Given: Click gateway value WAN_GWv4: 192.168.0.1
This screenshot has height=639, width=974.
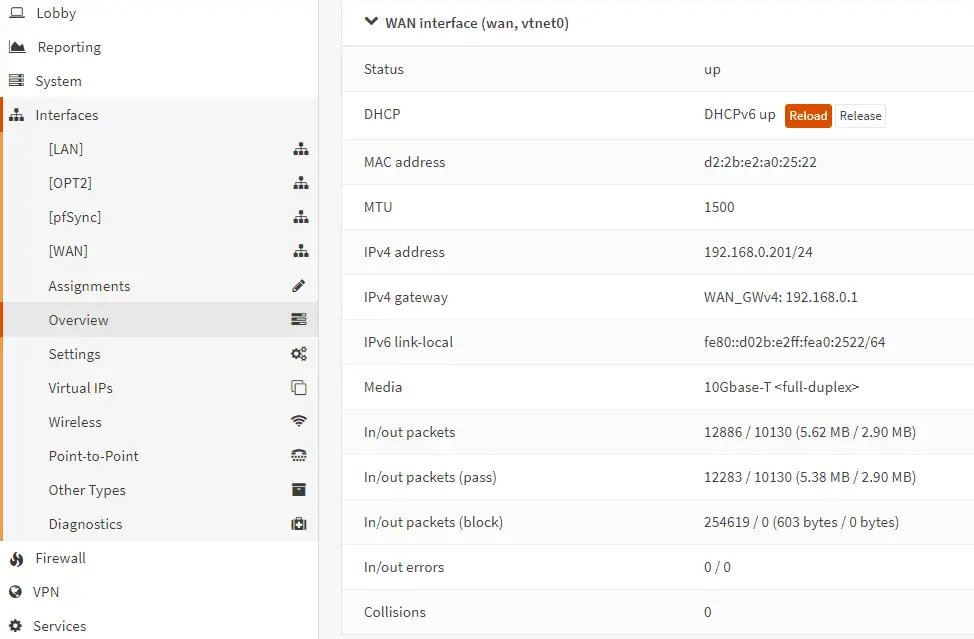Looking at the screenshot, I should coord(781,297).
